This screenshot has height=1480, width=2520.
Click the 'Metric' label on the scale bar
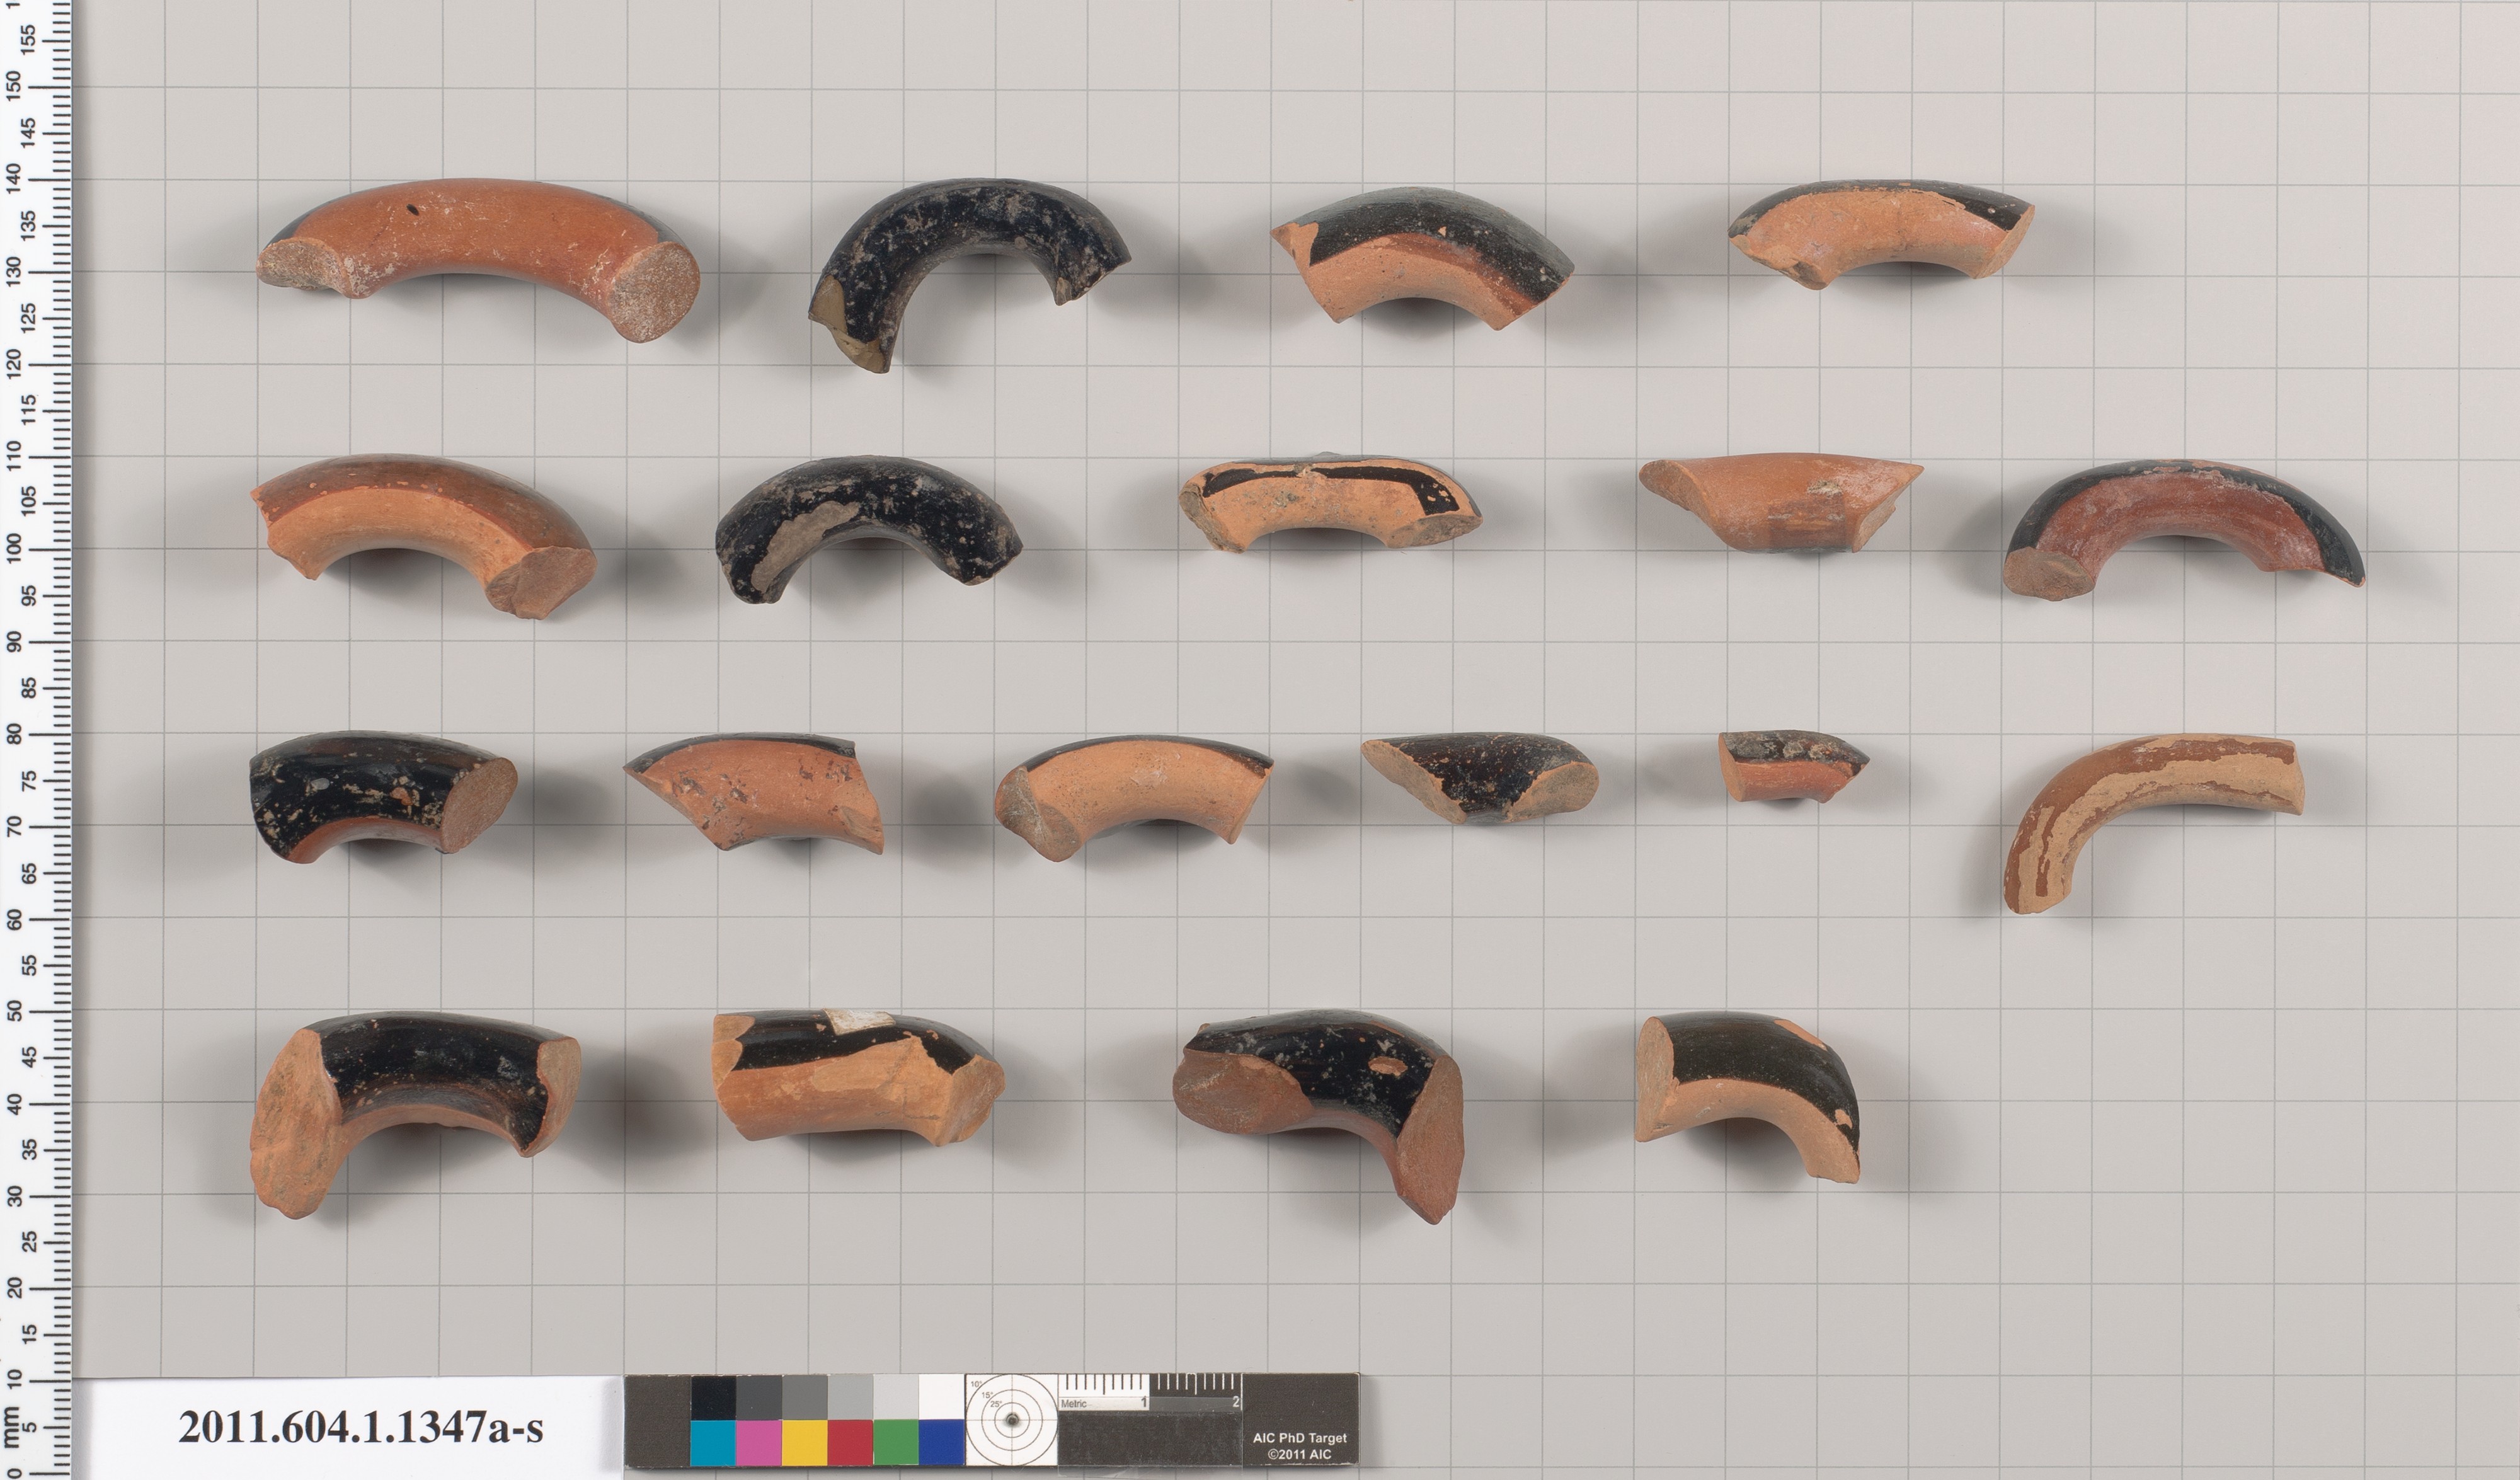coord(1073,1404)
